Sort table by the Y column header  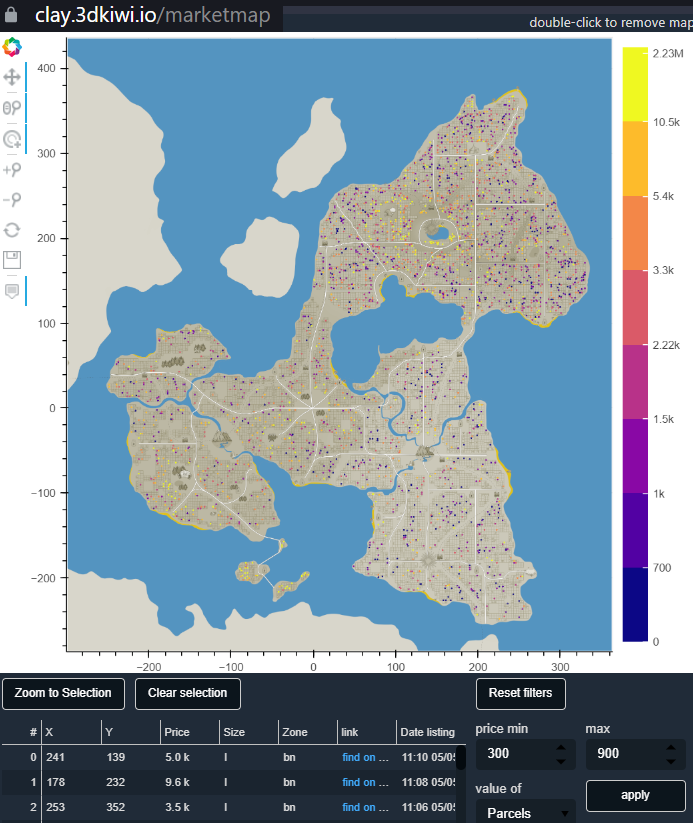tap(130, 732)
